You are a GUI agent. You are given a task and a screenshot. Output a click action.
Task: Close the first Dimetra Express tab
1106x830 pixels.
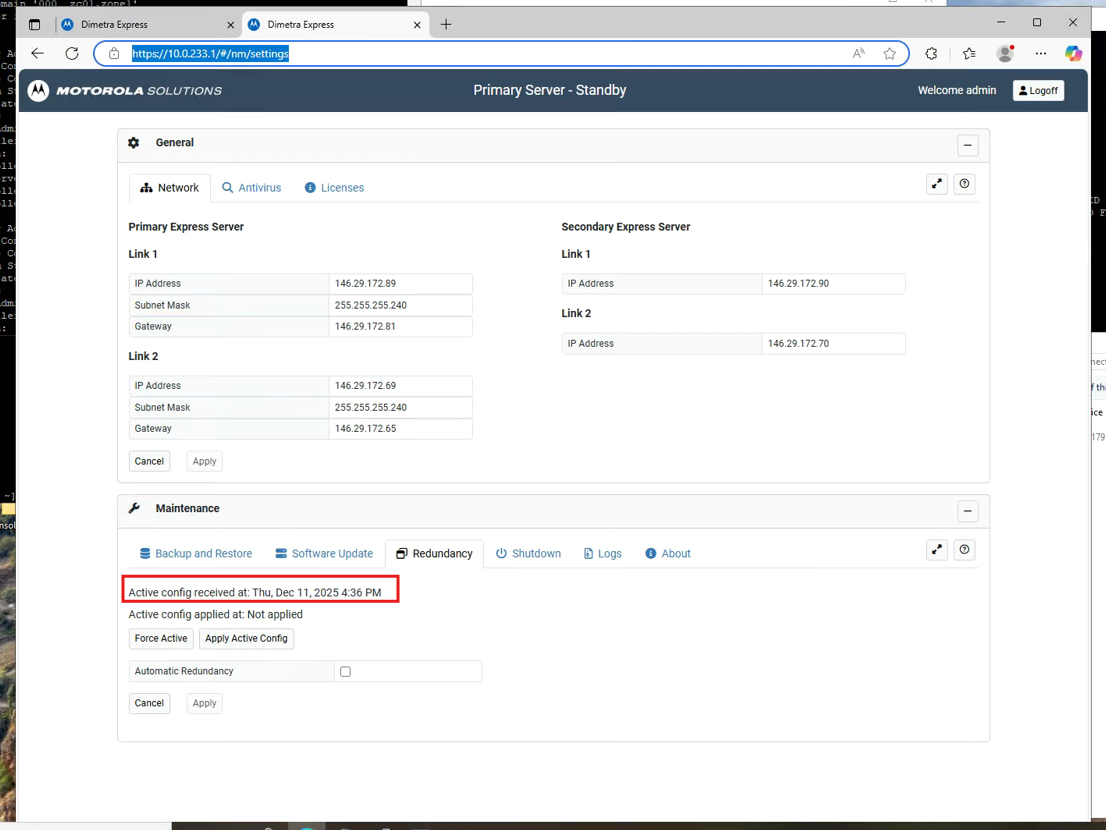tap(231, 25)
